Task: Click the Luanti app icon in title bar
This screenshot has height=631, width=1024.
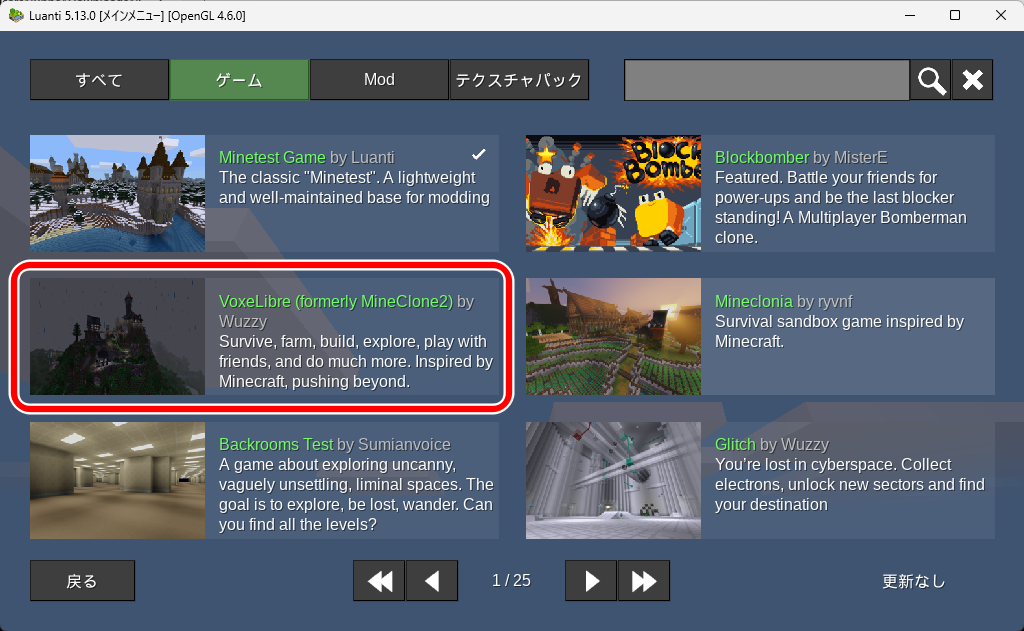Action: pos(15,15)
